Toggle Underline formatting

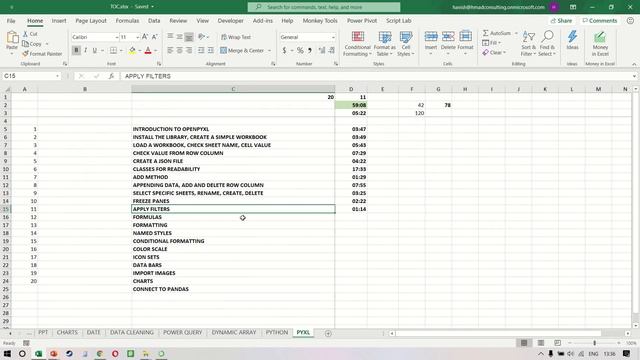click(95, 51)
